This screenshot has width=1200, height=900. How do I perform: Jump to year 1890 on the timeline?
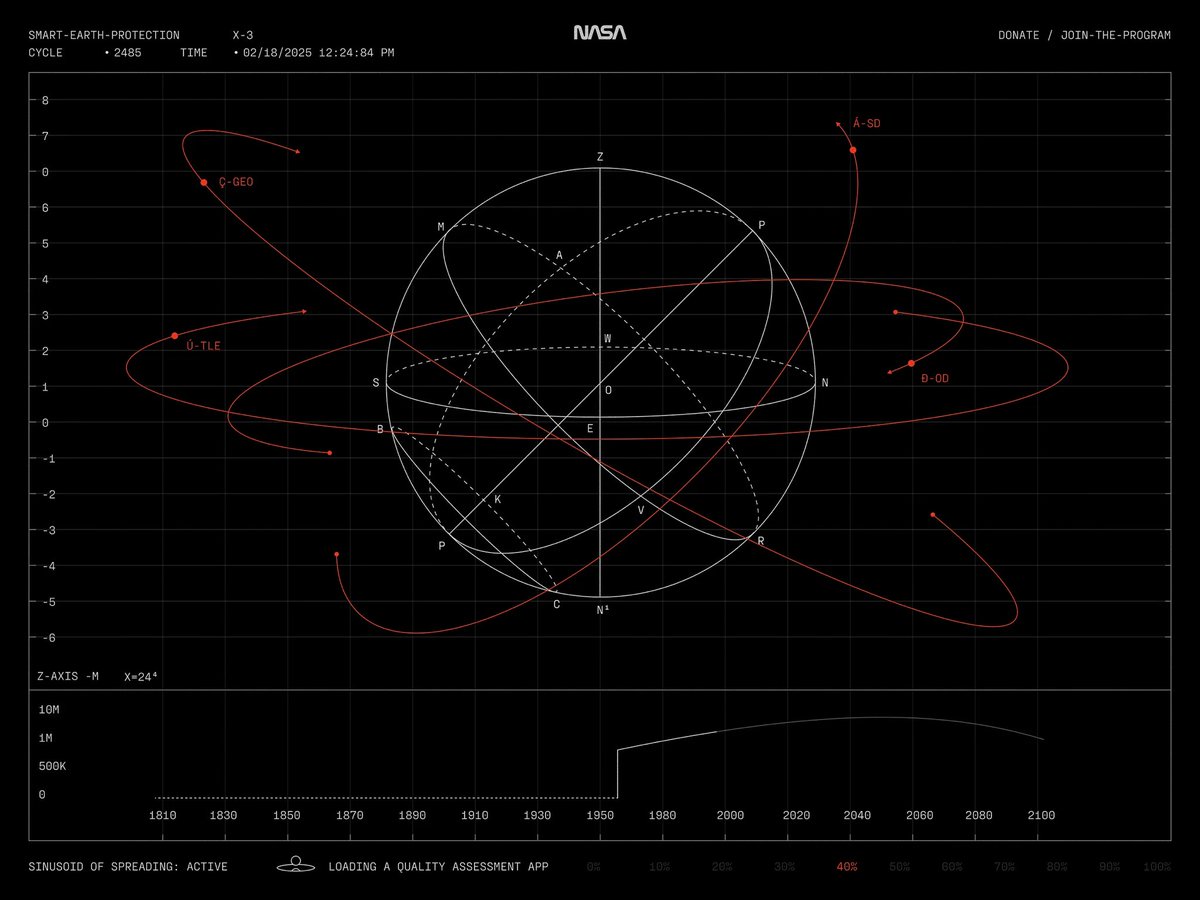point(412,815)
